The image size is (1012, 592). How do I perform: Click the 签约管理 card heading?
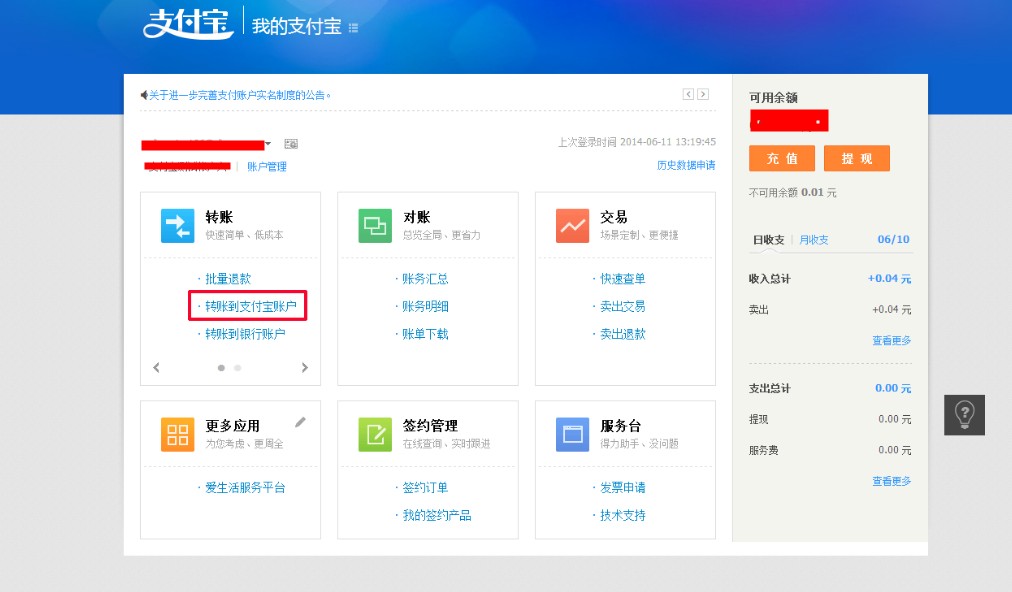[x=430, y=425]
